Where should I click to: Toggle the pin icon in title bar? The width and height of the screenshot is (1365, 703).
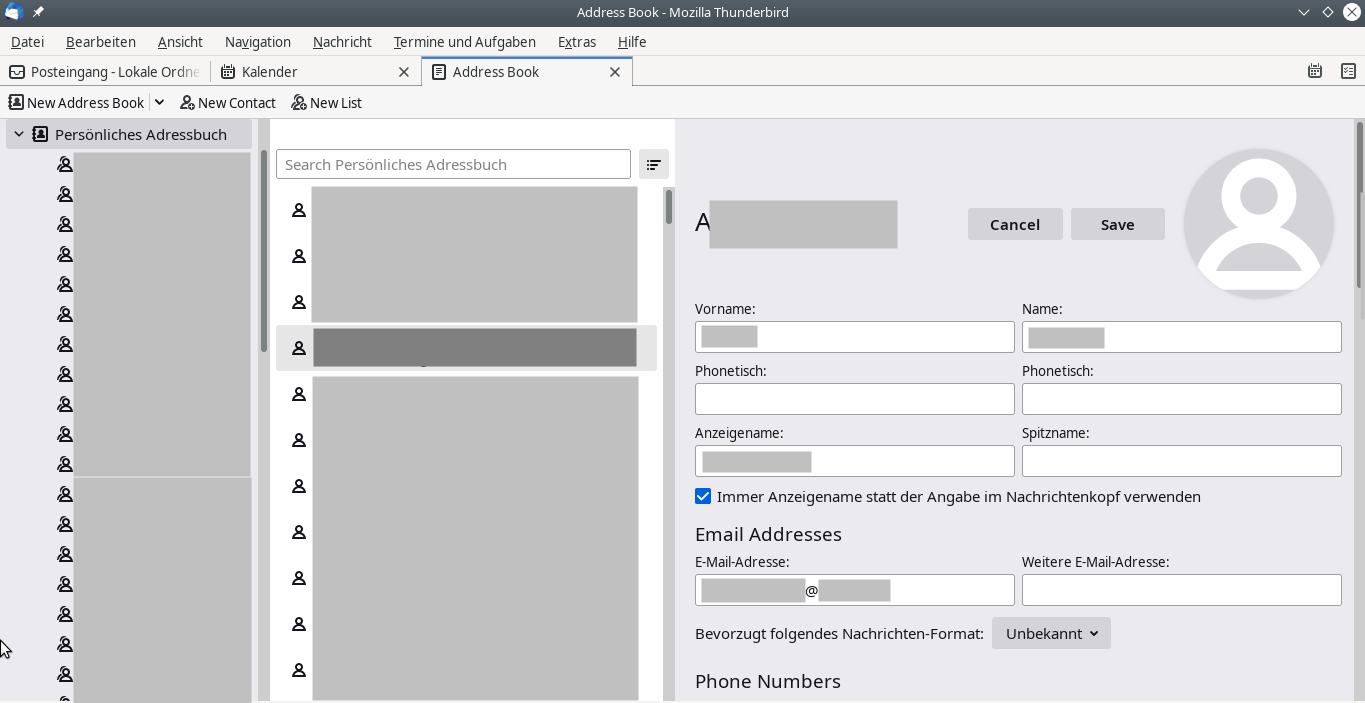pos(38,12)
